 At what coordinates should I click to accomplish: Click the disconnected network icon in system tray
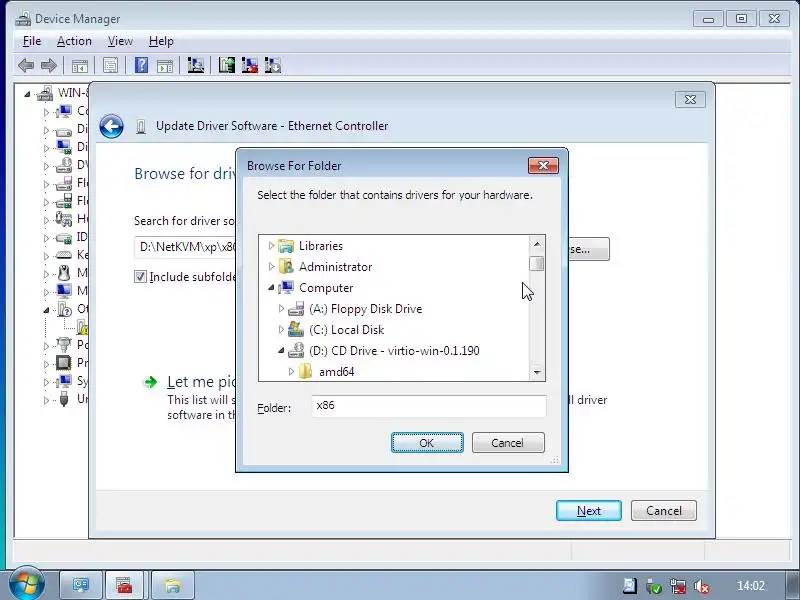click(x=678, y=586)
